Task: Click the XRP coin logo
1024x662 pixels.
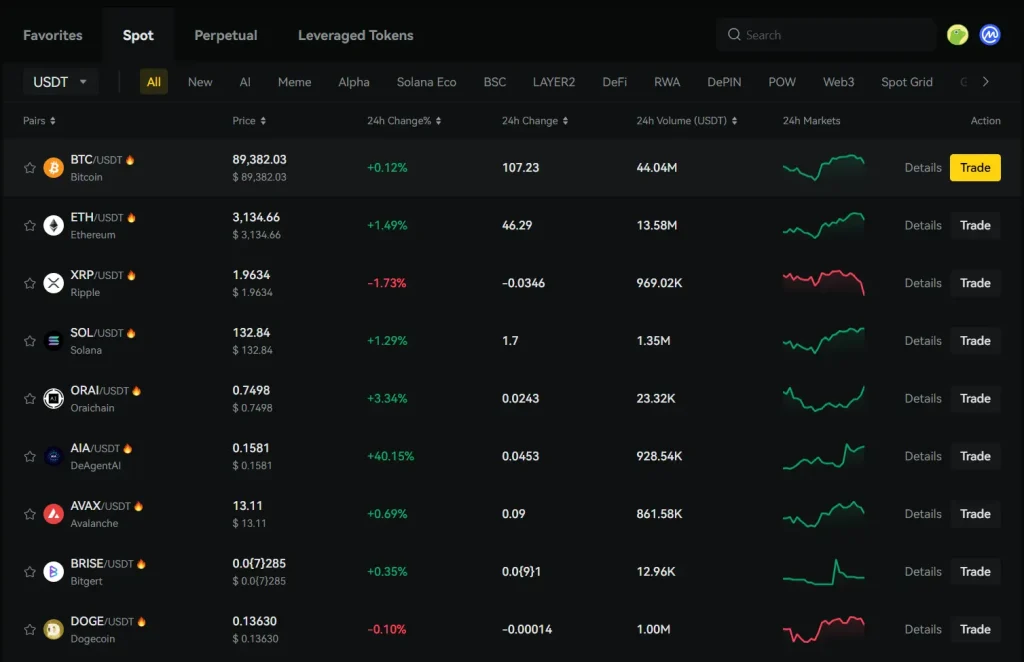Action: [x=53, y=283]
